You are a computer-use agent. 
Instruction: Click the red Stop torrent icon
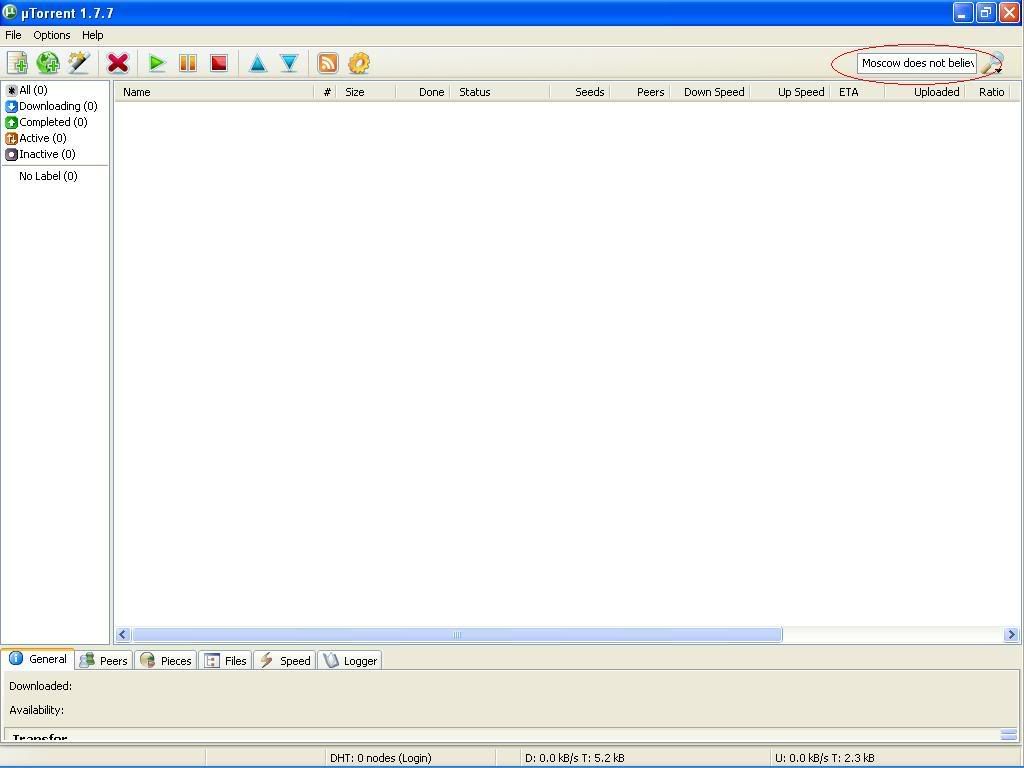tap(218, 63)
